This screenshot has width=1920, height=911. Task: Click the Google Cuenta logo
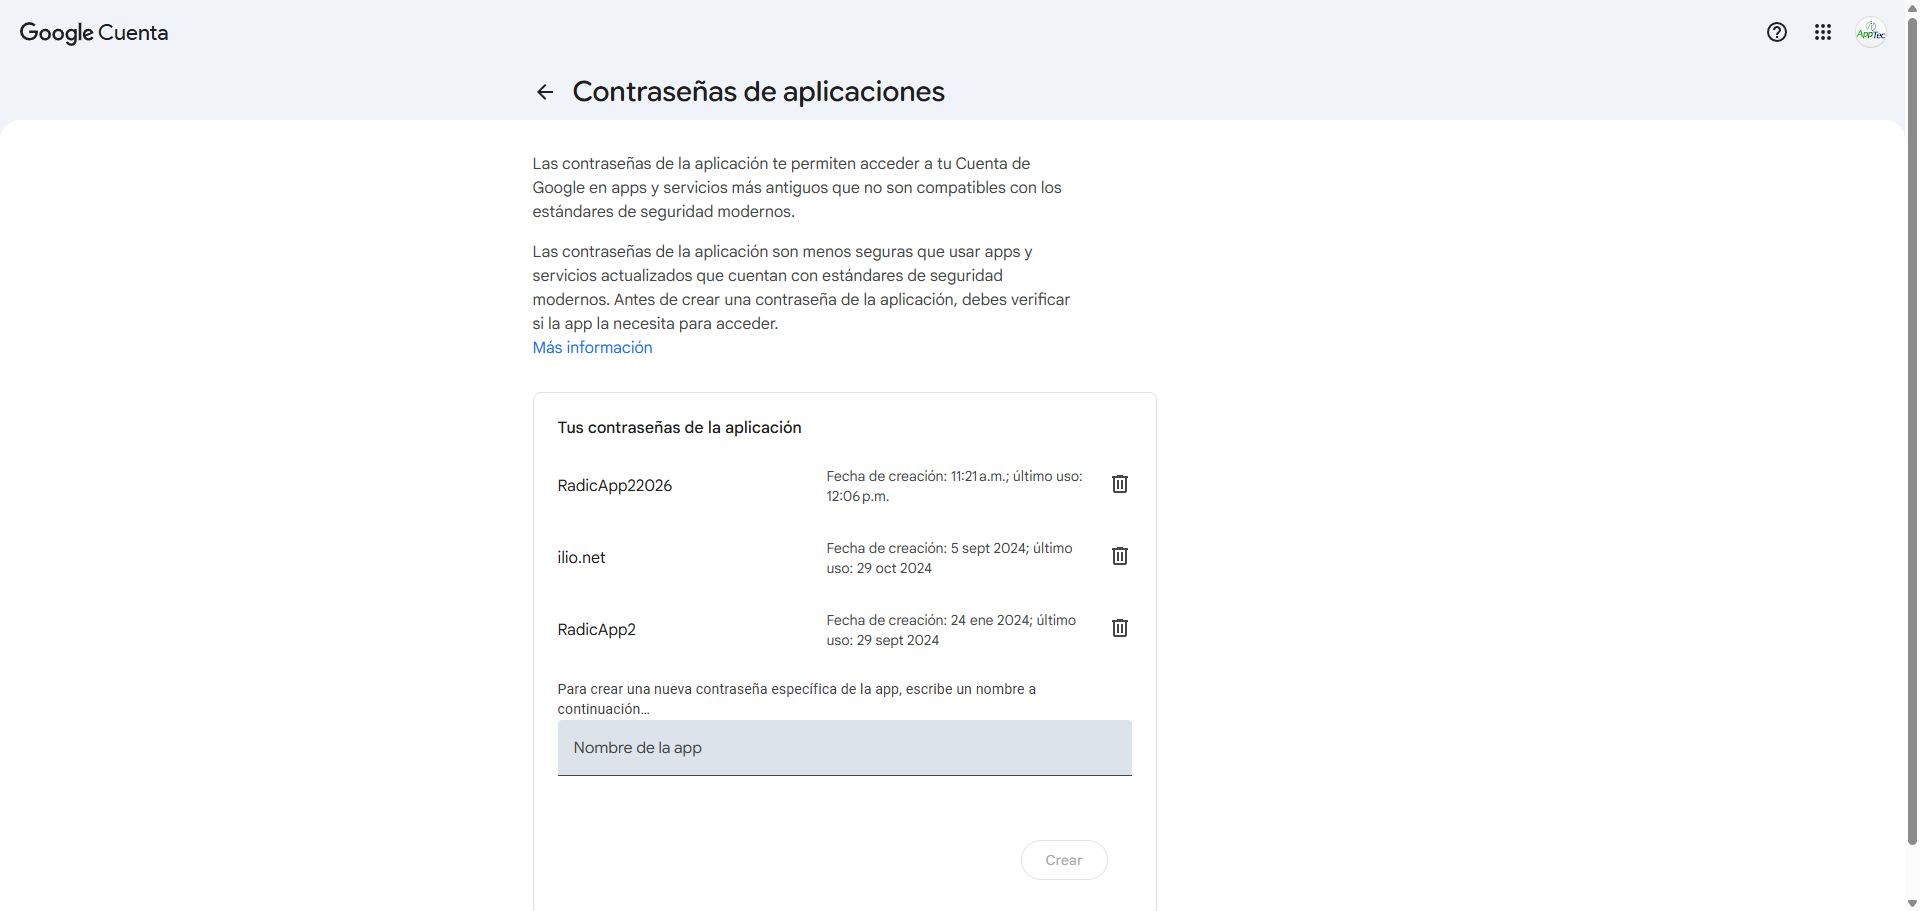click(x=94, y=32)
